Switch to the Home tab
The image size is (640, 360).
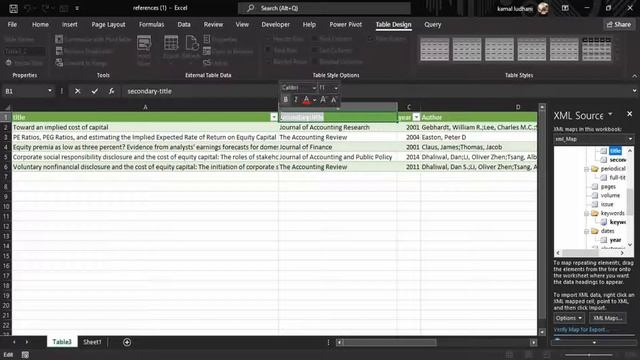click(x=40, y=24)
